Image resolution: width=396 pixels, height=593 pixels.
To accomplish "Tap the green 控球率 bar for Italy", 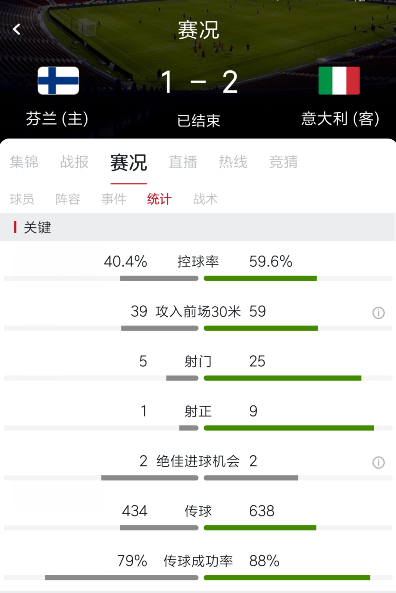I will click(261, 278).
